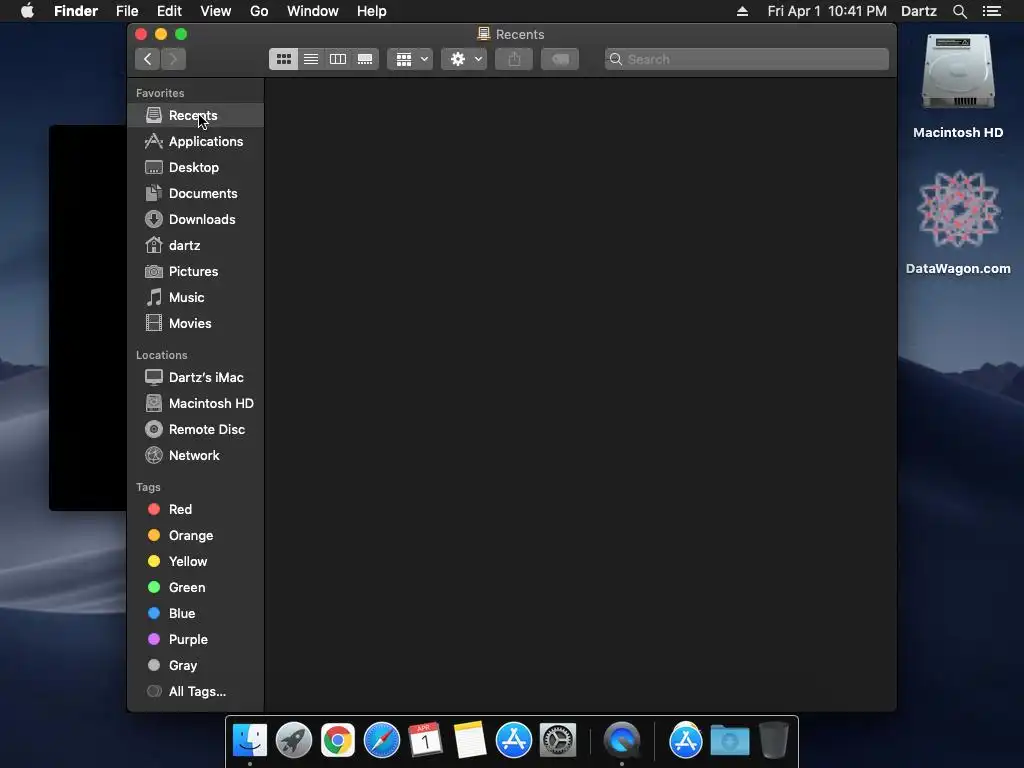Click Dartz user name in menu bar
1024x768 pixels.
pyautogui.click(x=918, y=11)
